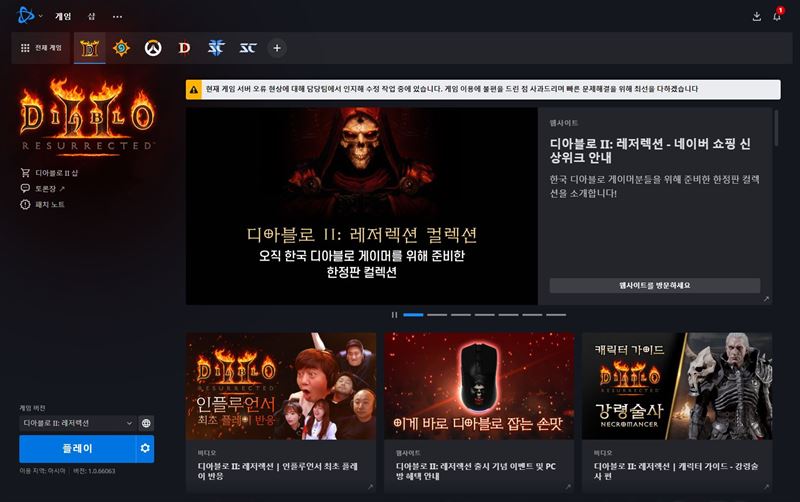The height and width of the screenshot is (502, 800).
Task: Open game settings gear next to Play
Action: (x=145, y=448)
